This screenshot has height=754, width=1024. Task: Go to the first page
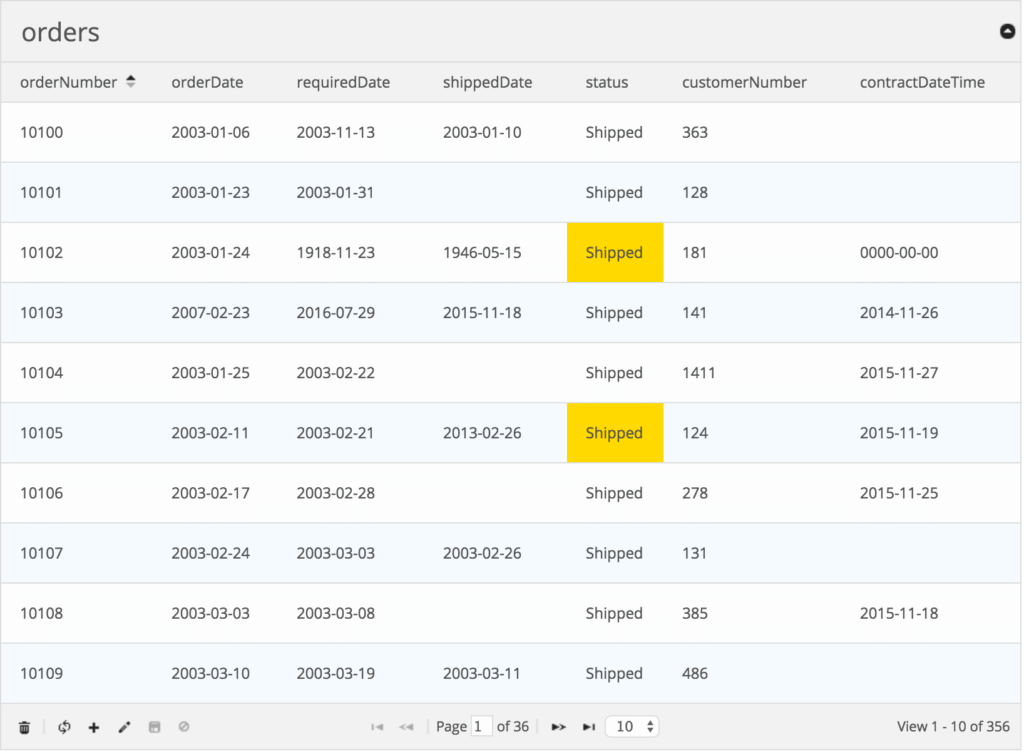pyautogui.click(x=377, y=727)
